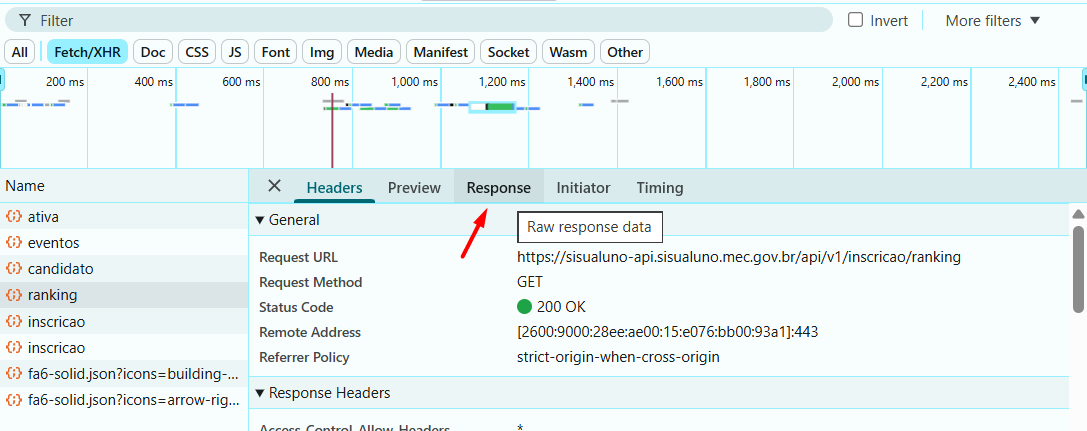Select the ranking request

point(124,295)
